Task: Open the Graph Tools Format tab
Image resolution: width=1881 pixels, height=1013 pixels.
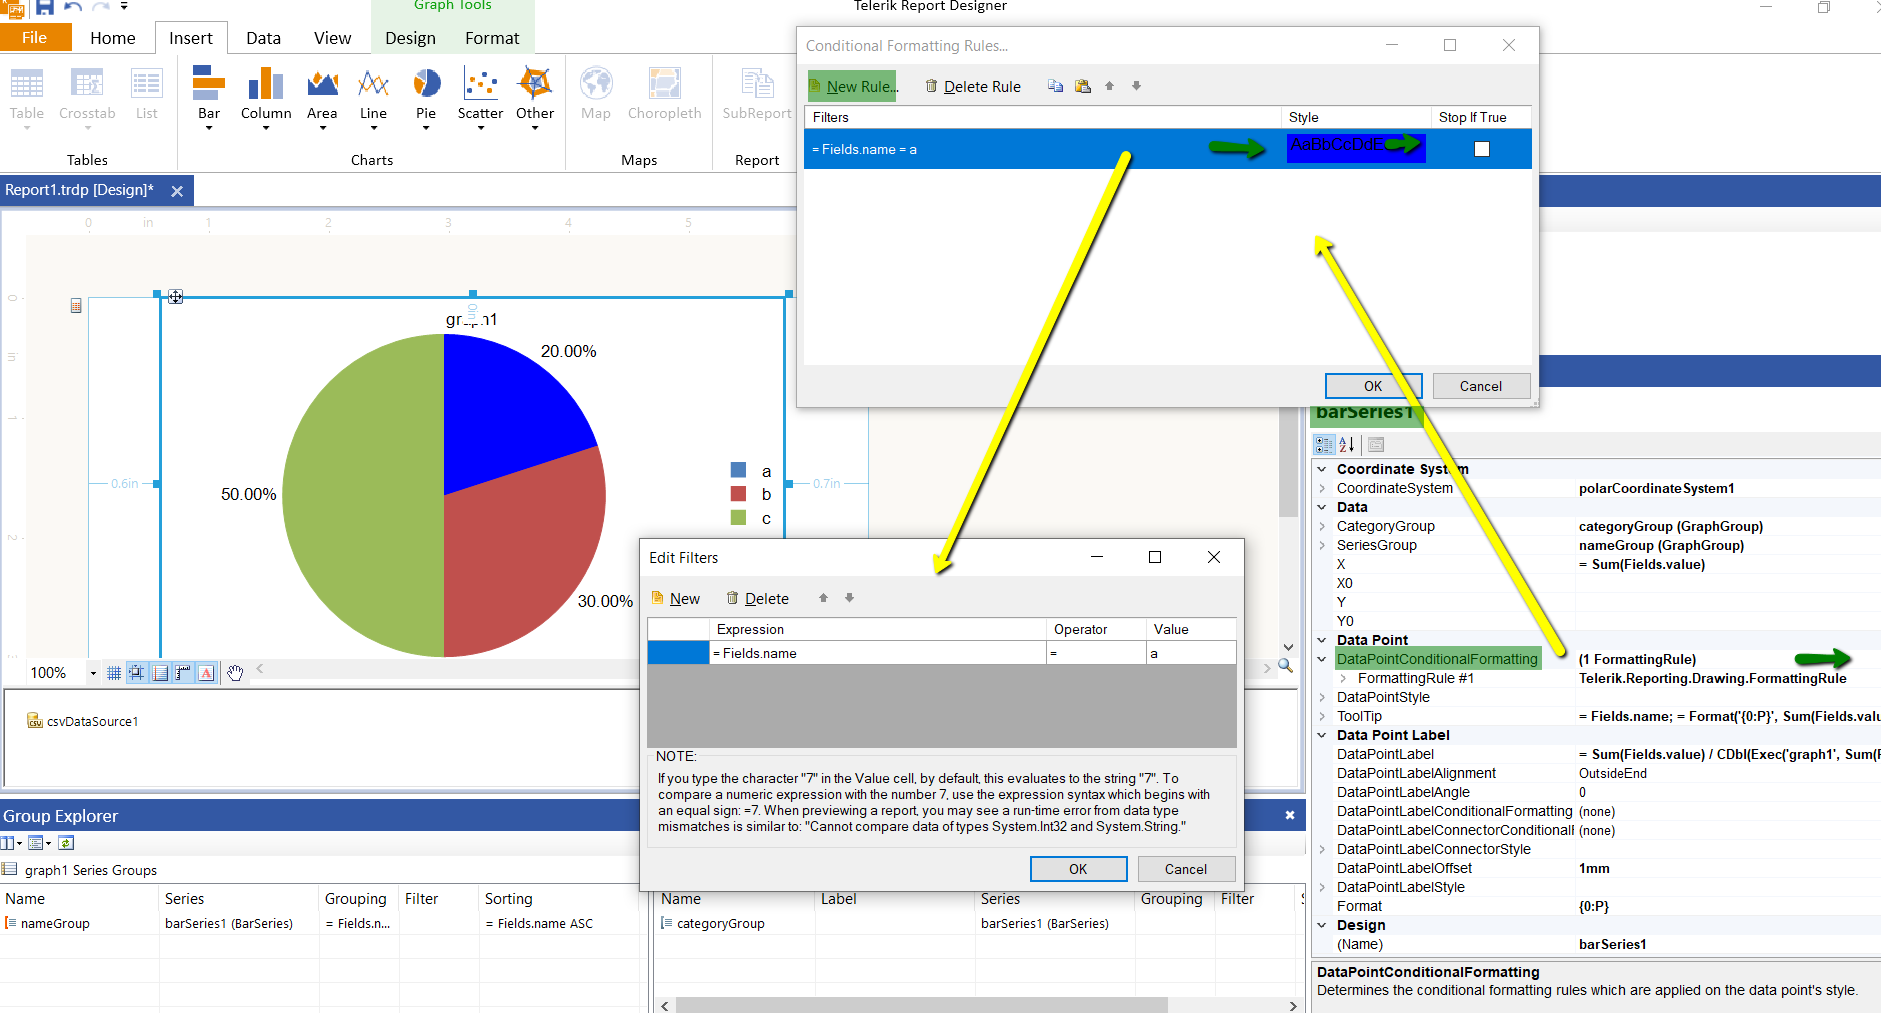Action: [x=492, y=38]
